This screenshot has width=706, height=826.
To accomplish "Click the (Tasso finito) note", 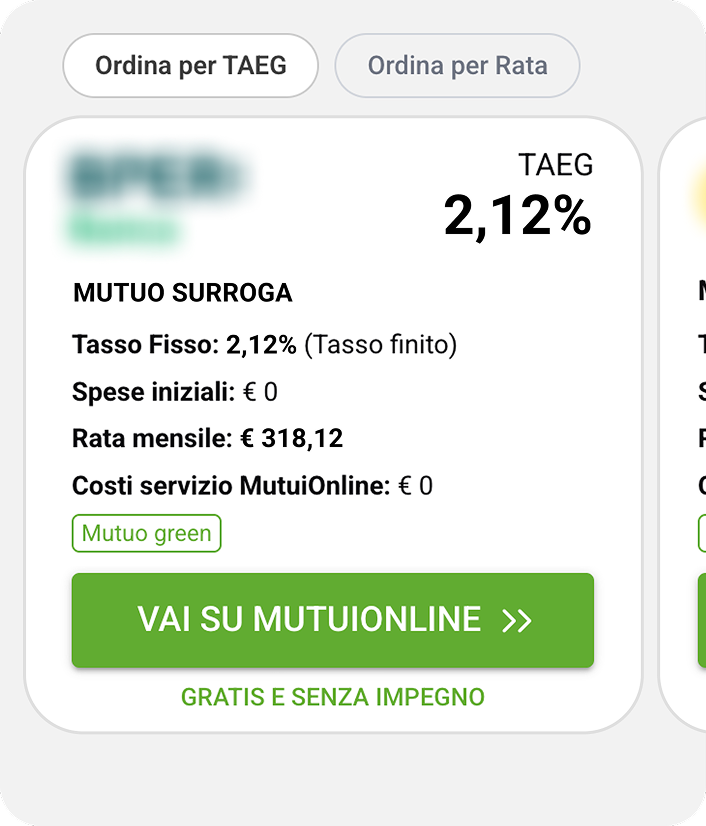I will click(380, 346).
